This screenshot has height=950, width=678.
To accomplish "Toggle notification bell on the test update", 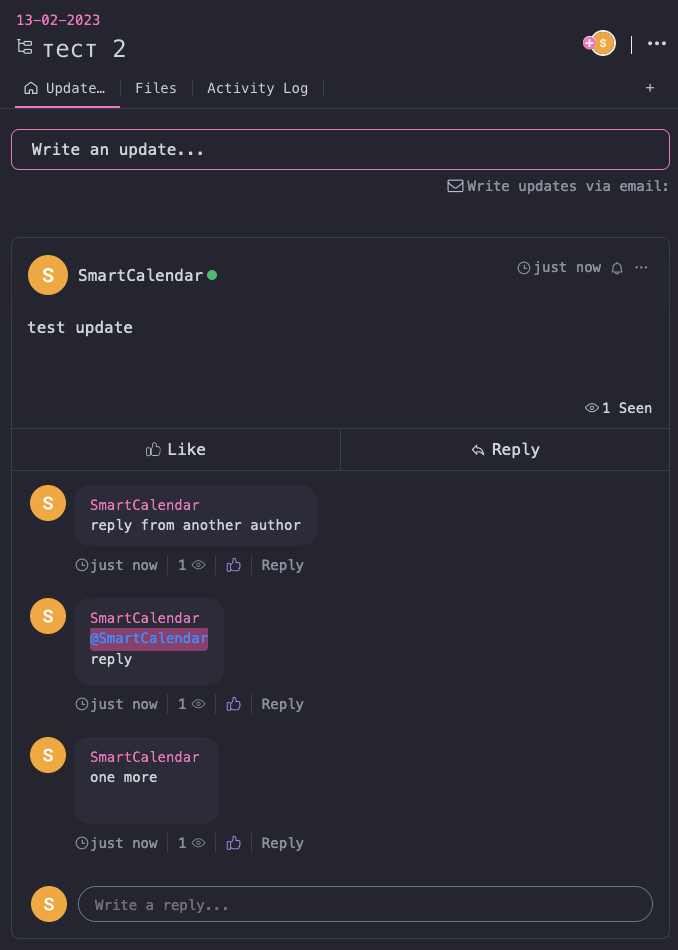I will click(x=617, y=268).
